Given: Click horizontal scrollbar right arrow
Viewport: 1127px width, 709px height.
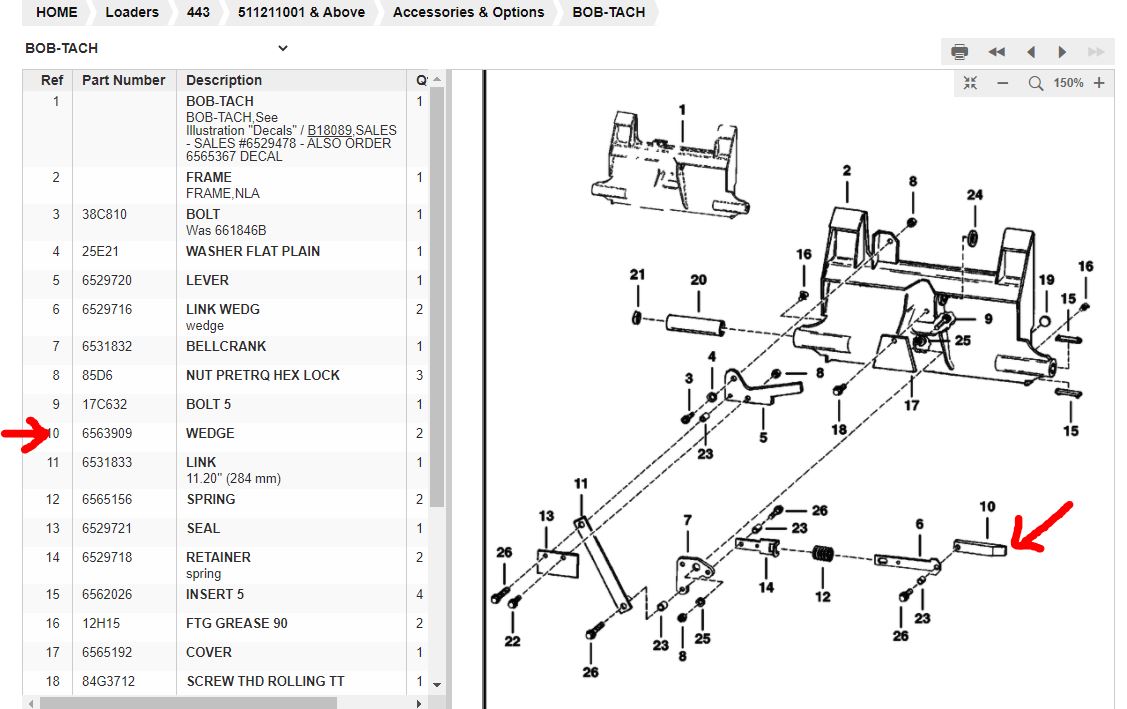Looking at the screenshot, I should (419, 703).
